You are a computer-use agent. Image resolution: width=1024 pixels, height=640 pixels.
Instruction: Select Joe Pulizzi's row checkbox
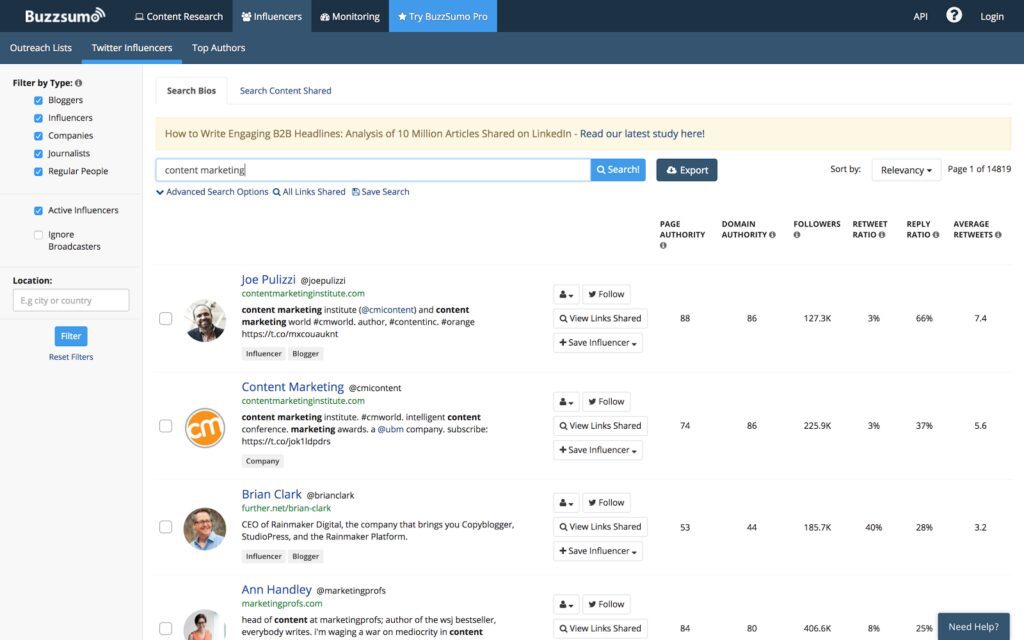coord(165,320)
